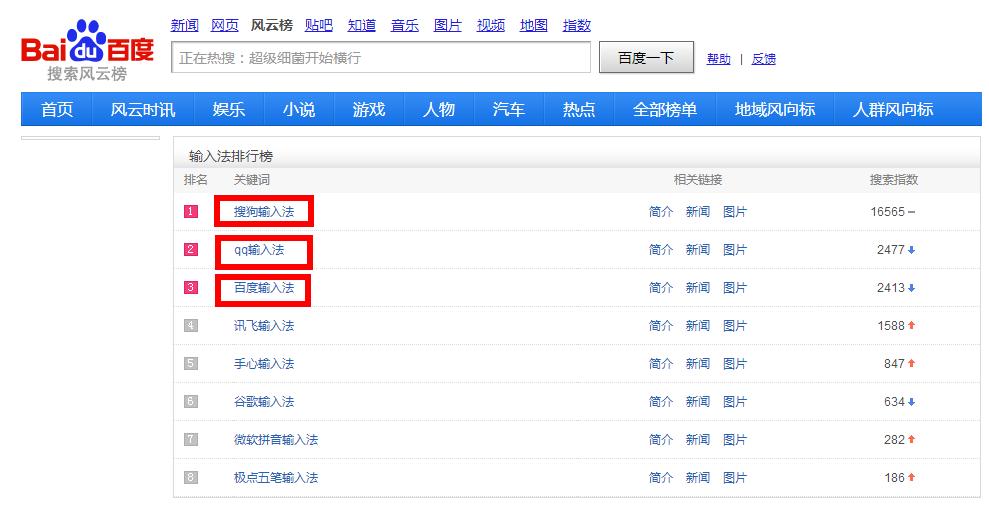
Task: Click rank badge 4 for 讯飞输入法
Action: click(191, 326)
